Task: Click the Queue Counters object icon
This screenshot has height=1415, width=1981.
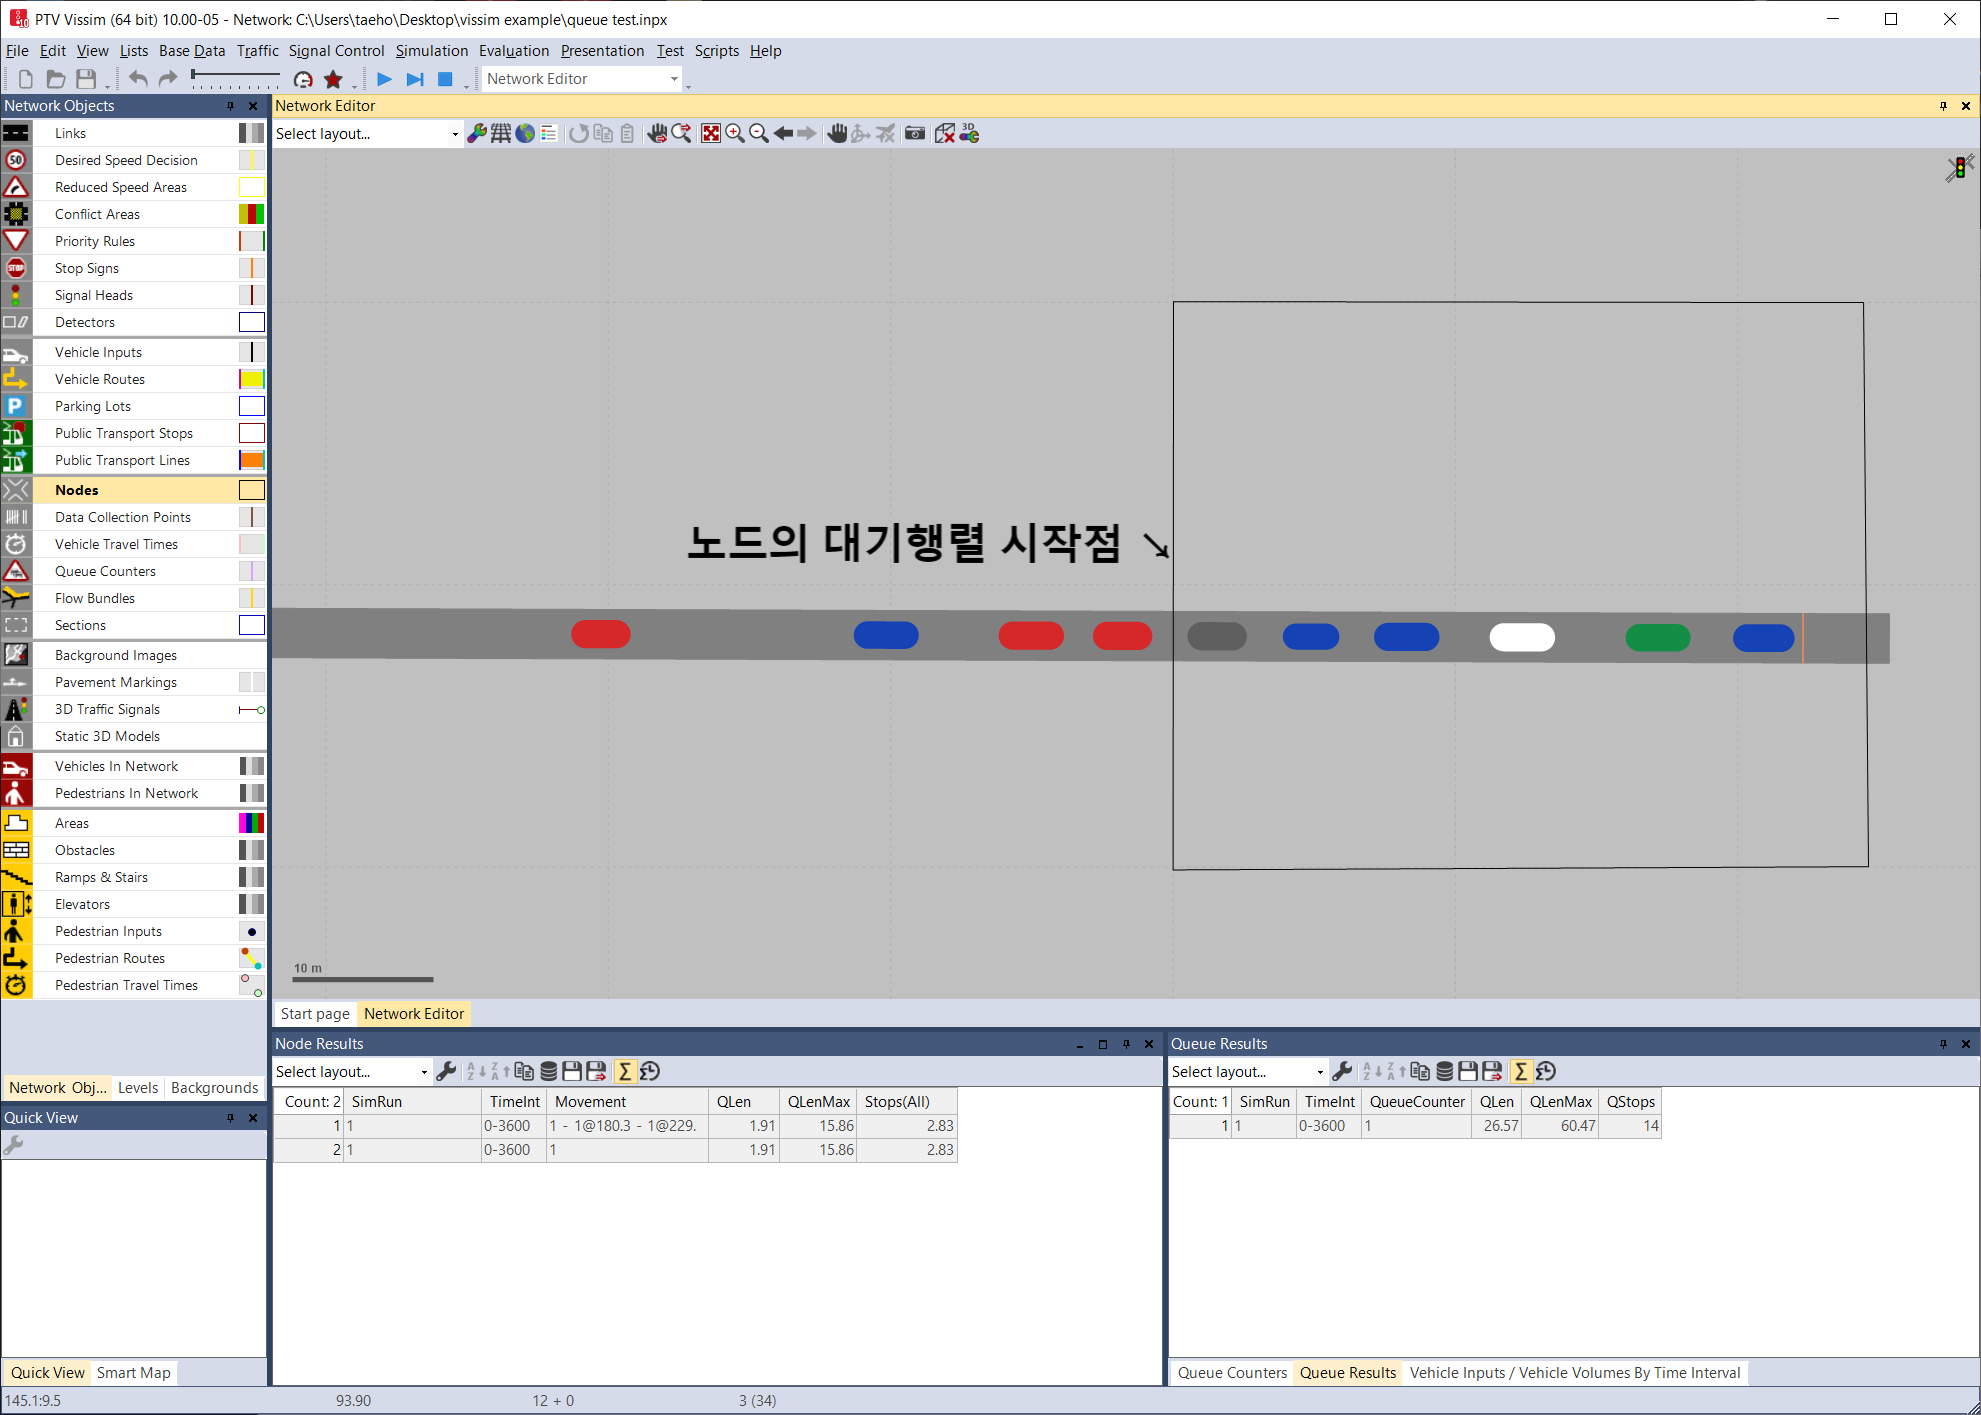Action: point(16,572)
